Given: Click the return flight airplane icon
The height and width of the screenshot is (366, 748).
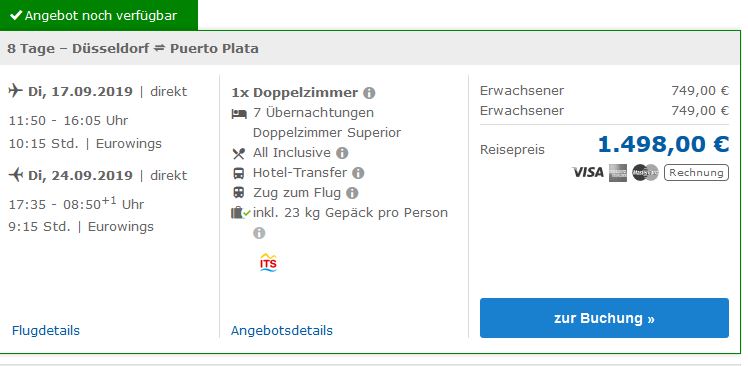Looking at the screenshot, I should pos(16,175).
